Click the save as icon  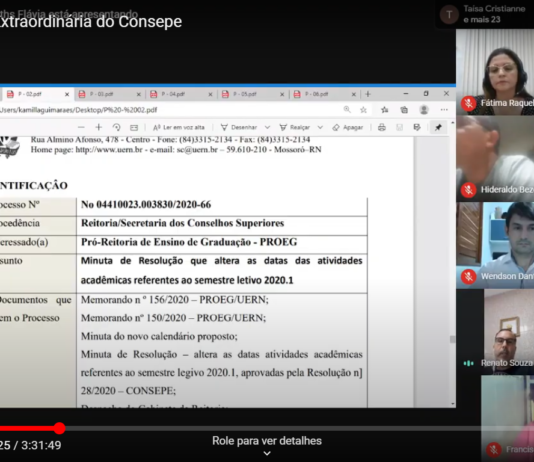[417, 127]
